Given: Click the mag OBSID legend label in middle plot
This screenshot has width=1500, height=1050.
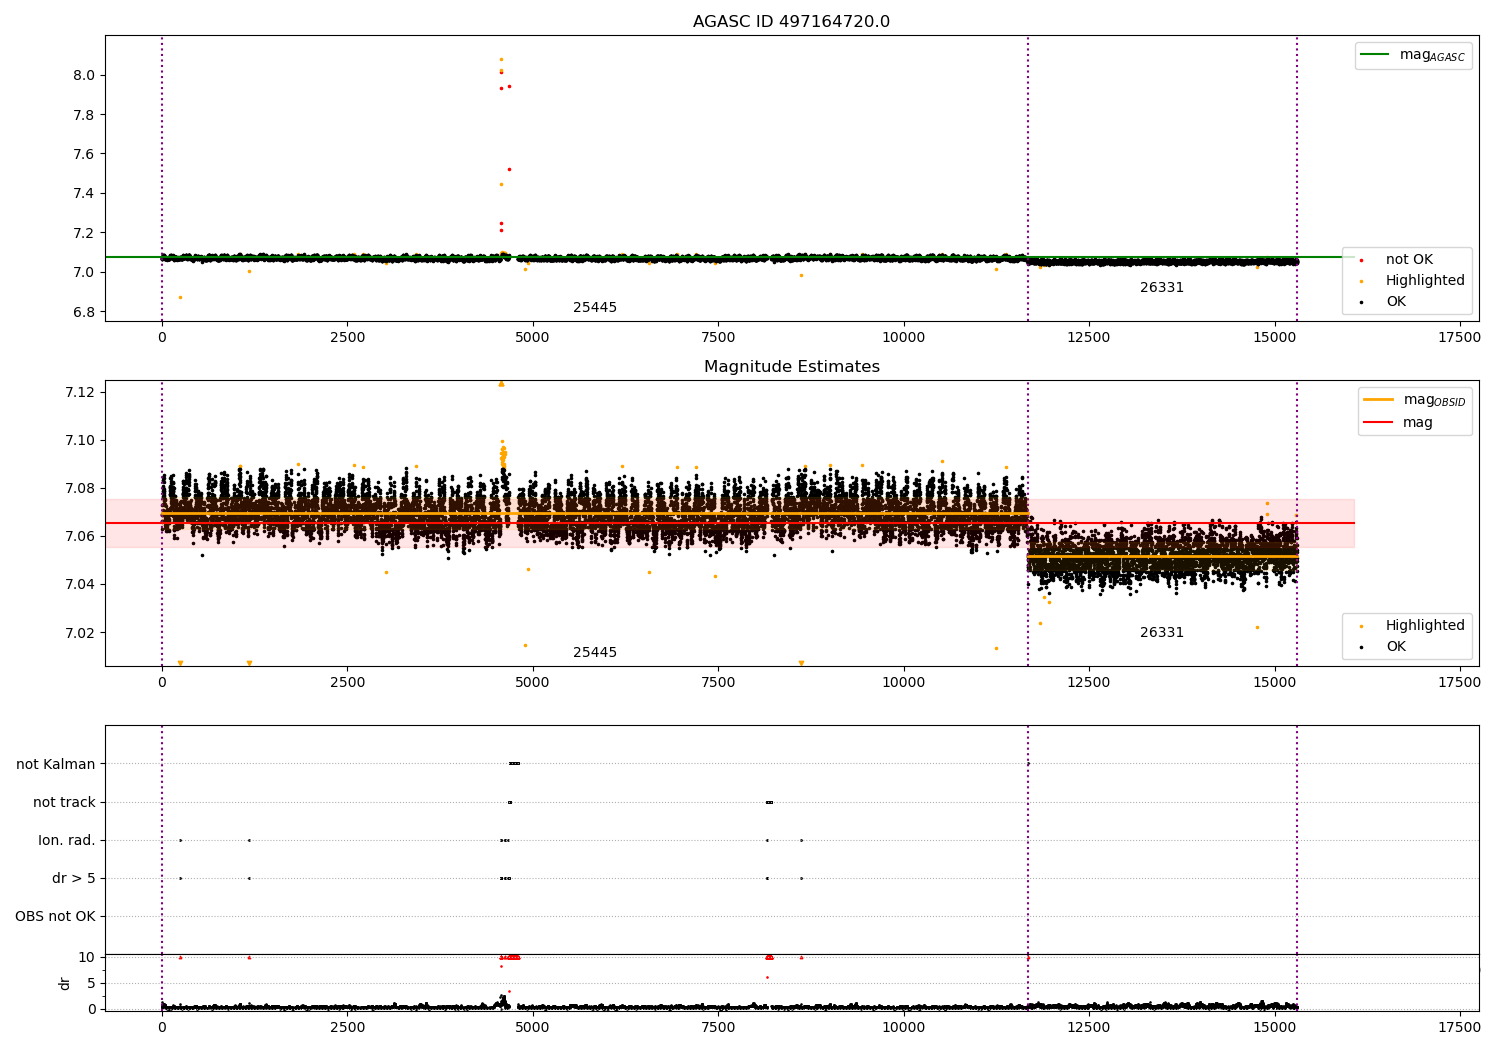Looking at the screenshot, I should pos(1434,401).
